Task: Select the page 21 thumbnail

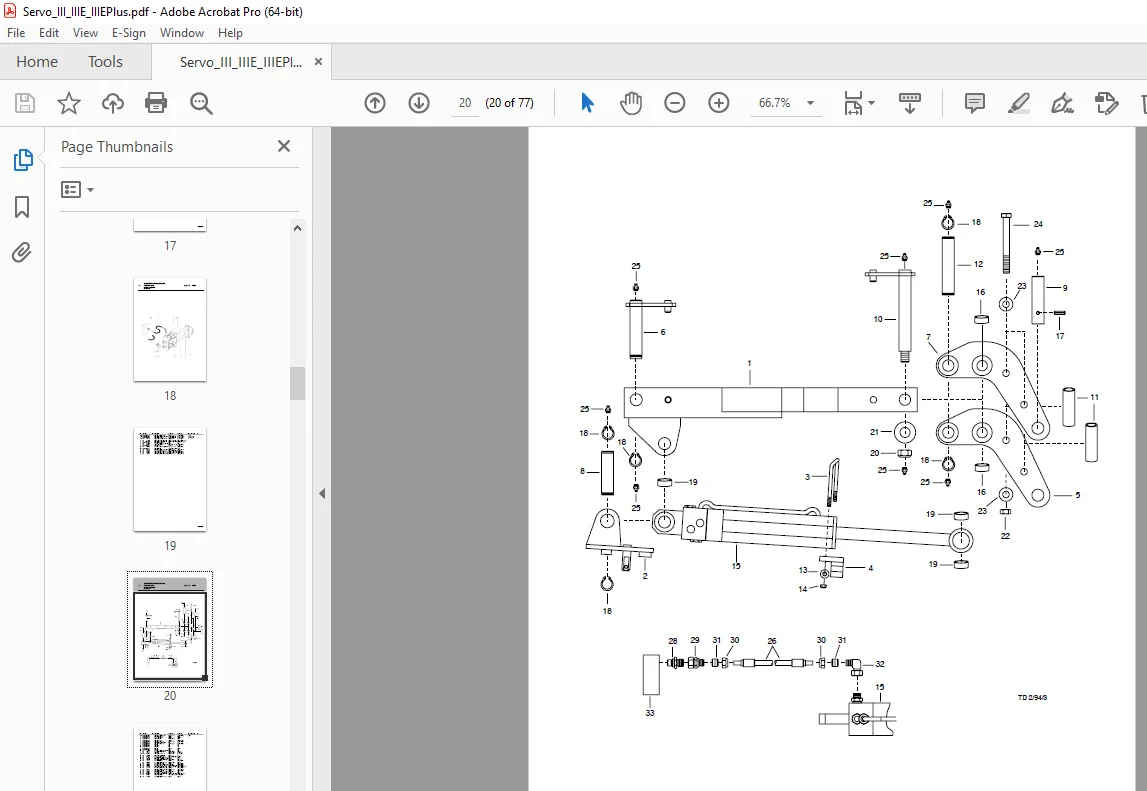Action: [x=170, y=758]
